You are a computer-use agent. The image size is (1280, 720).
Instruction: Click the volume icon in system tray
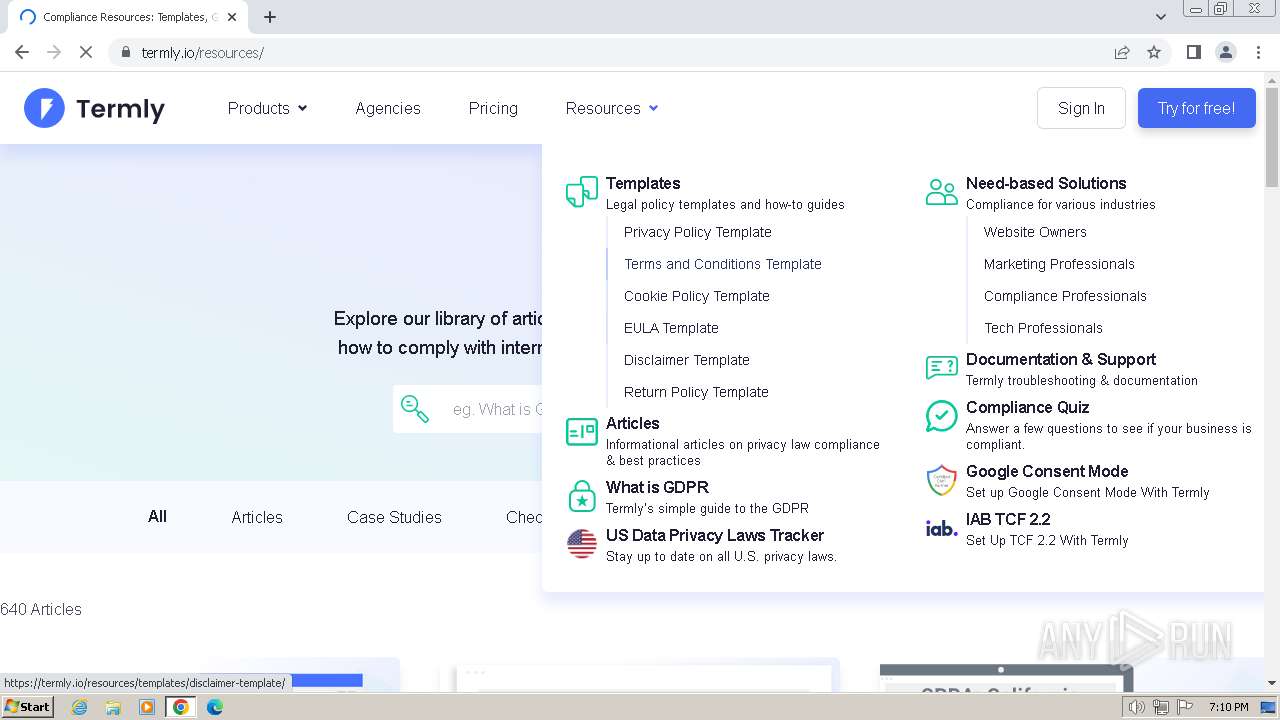pyautogui.click(x=1137, y=707)
